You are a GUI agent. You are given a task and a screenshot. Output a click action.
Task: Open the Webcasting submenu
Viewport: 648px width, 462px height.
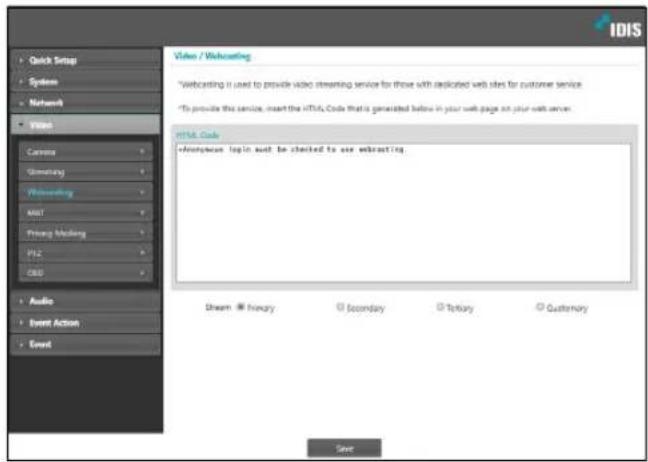click(x=86, y=192)
